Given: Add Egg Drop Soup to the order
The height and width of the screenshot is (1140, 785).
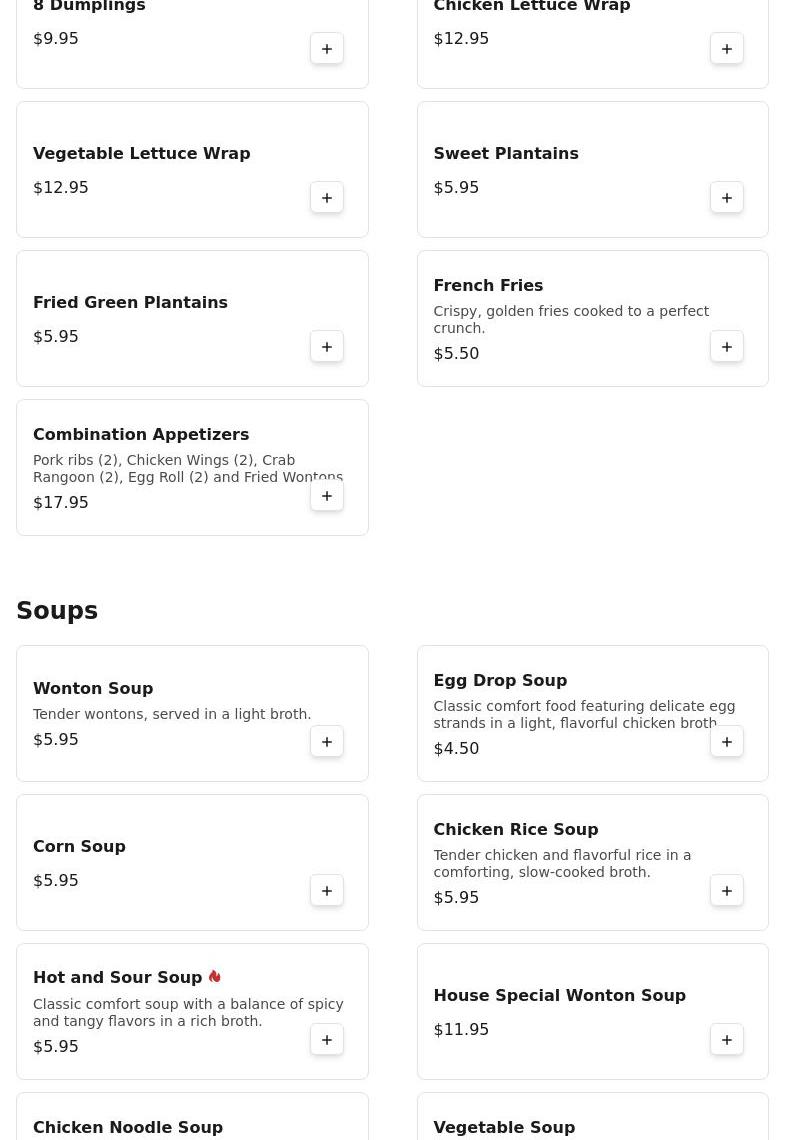Looking at the screenshot, I should (x=727, y=742).
